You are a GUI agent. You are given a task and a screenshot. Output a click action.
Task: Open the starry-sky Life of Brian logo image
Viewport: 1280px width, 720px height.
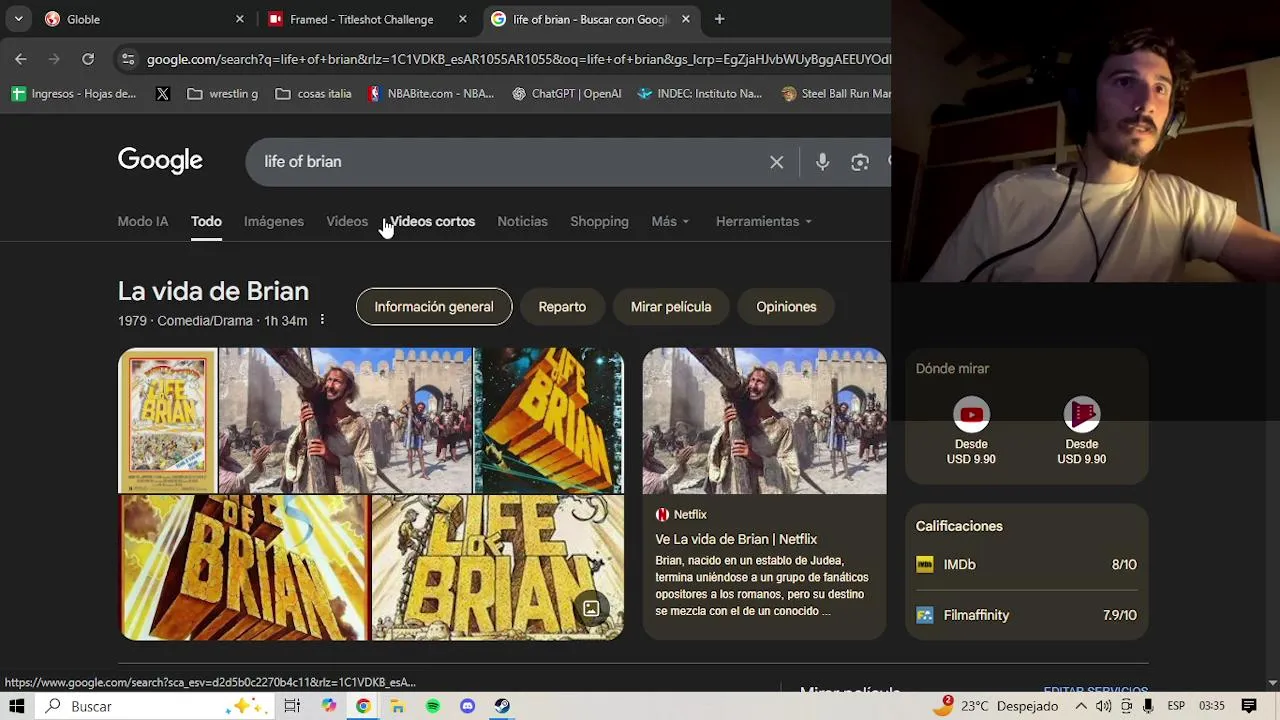549,421
